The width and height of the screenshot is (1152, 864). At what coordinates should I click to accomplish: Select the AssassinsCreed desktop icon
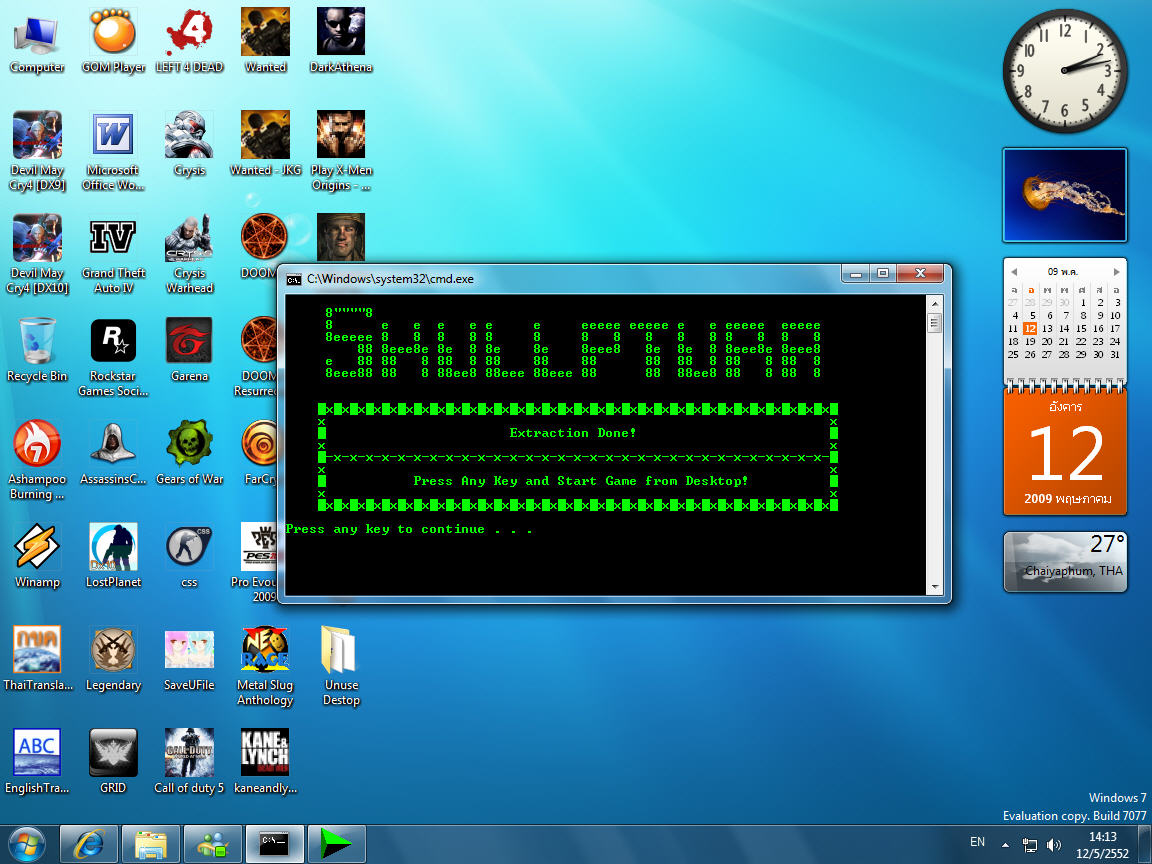point(113,453)
